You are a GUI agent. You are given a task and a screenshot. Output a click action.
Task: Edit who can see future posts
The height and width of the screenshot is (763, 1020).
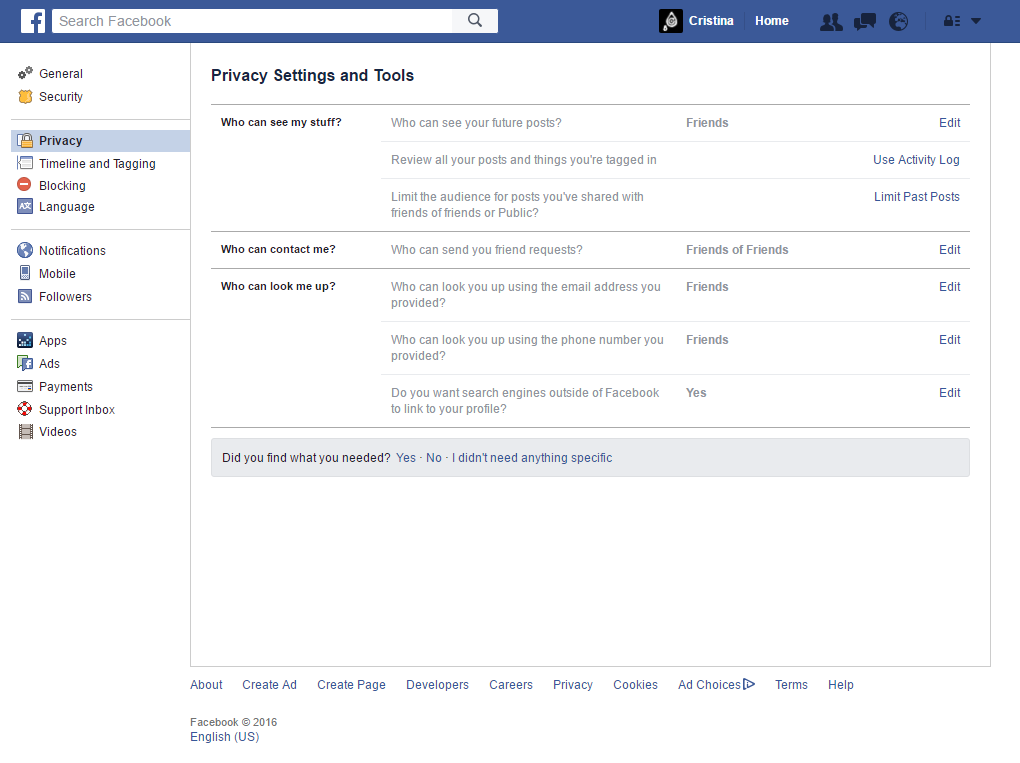[949, 123]
